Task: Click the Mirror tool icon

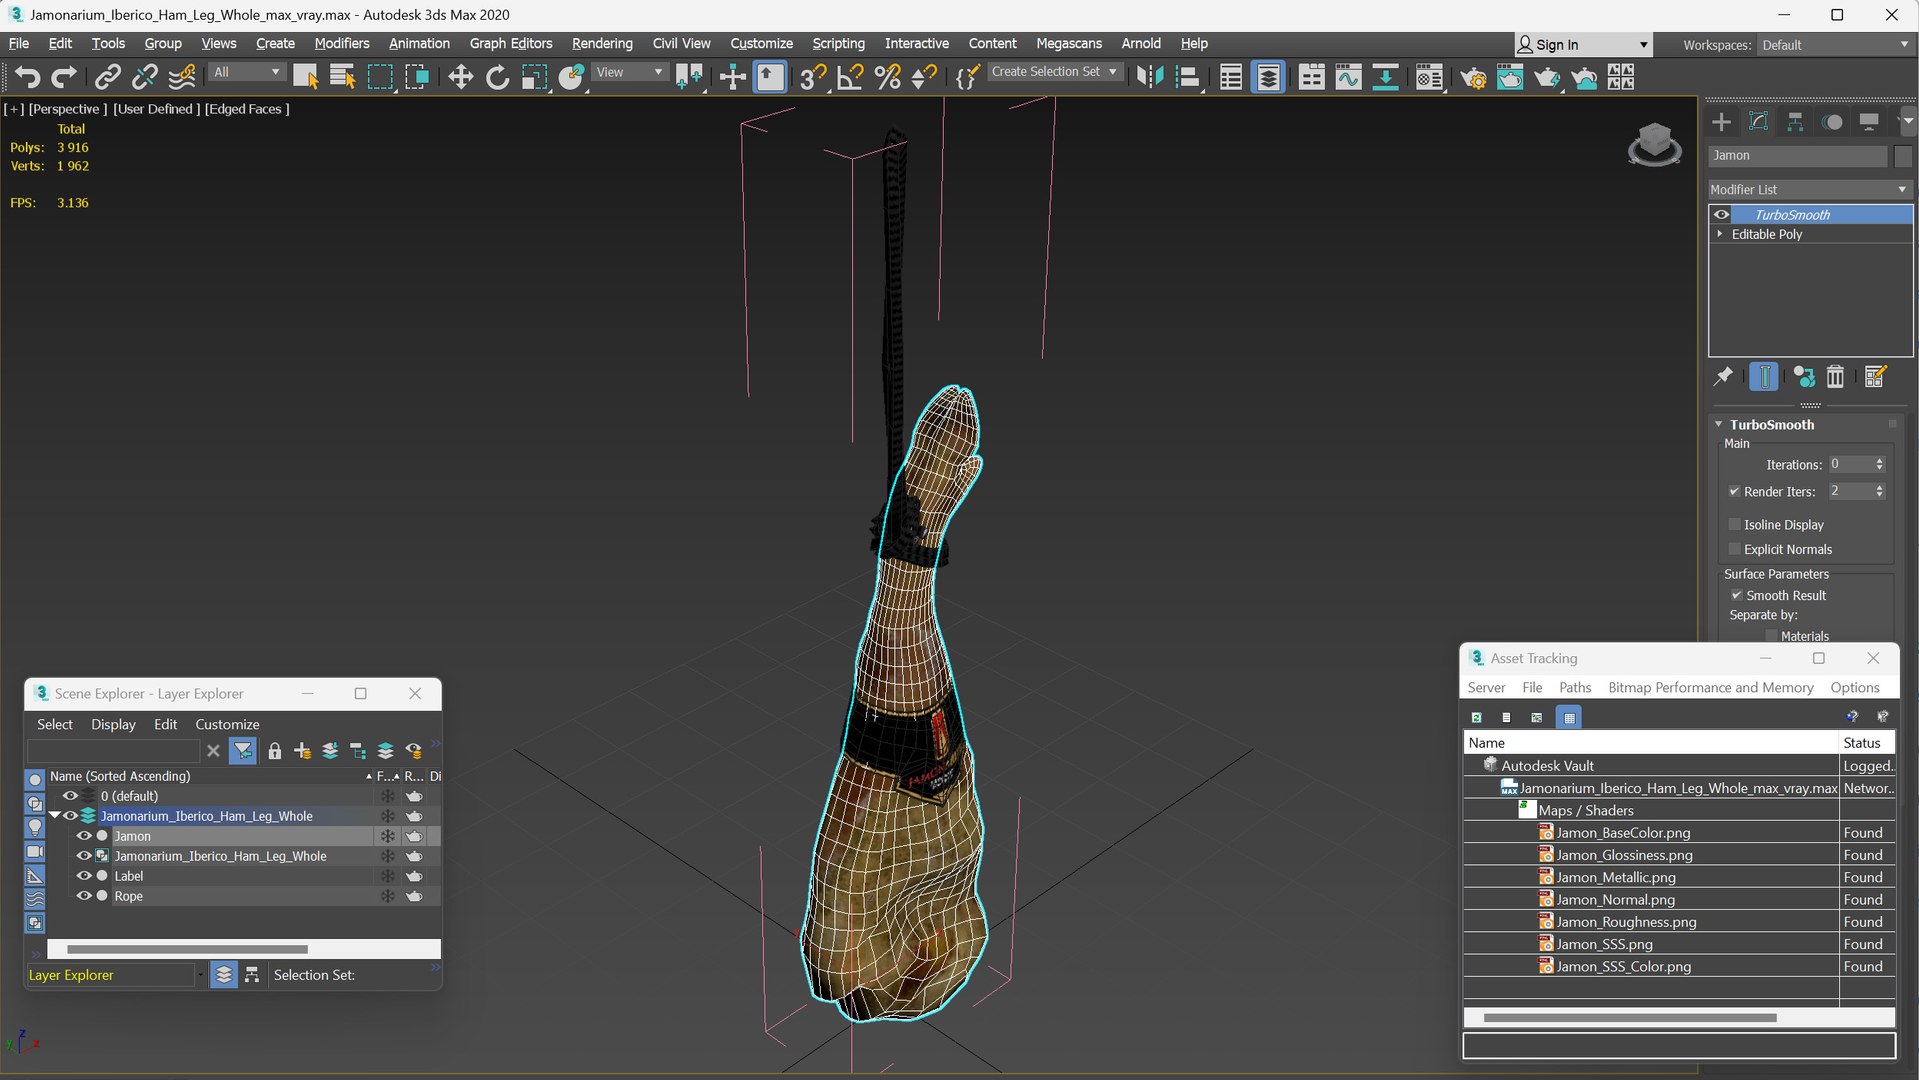Action: (1150, 77)
